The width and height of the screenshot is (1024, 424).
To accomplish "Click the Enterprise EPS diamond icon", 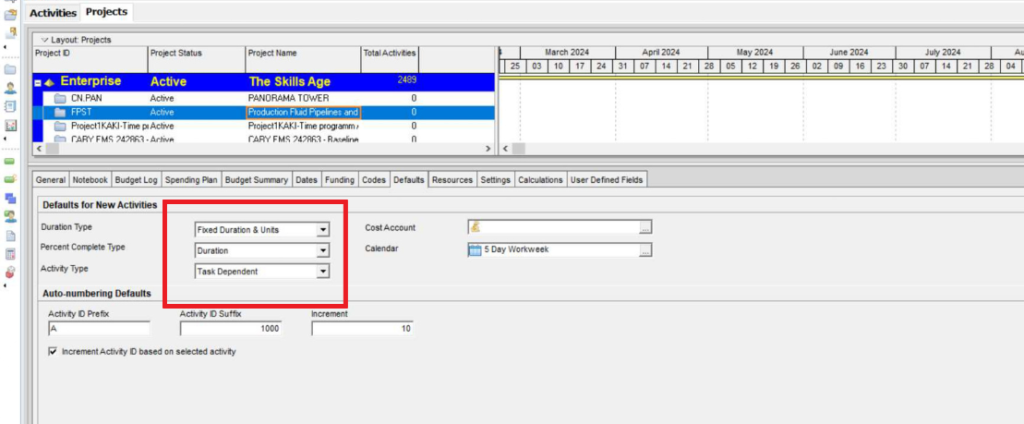I will click(x=50, y=82).
